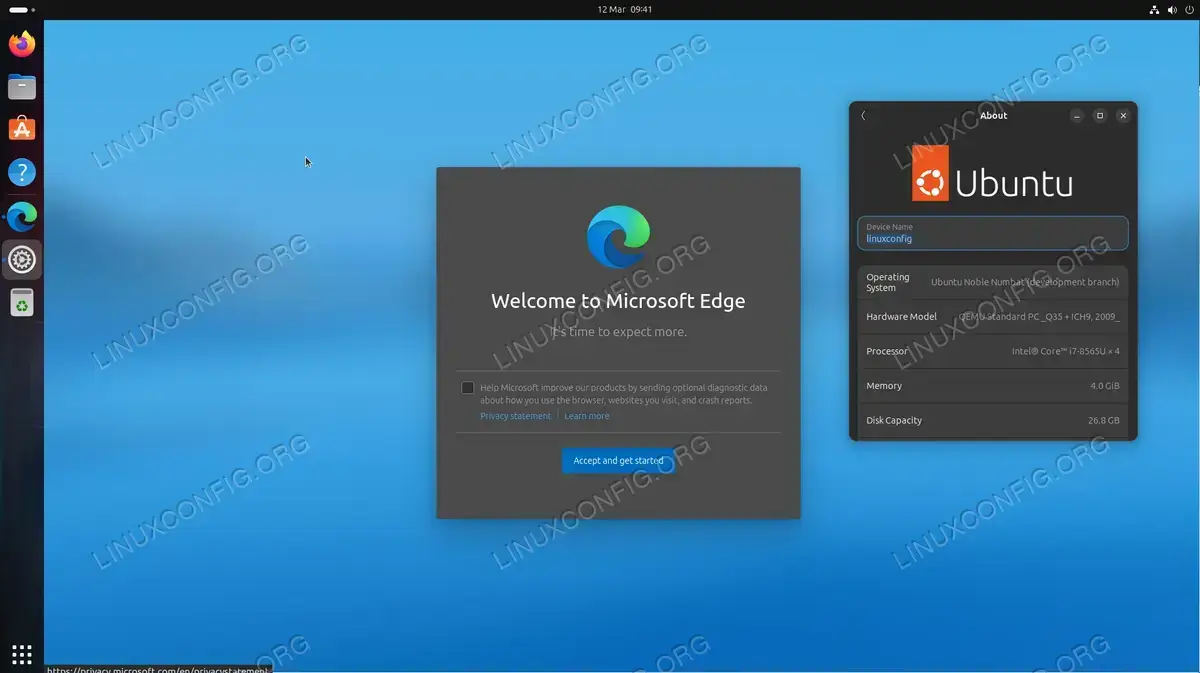The image size is (1200, 673).
Task: Click Activities workspace indicator
Action: (22, 9)
